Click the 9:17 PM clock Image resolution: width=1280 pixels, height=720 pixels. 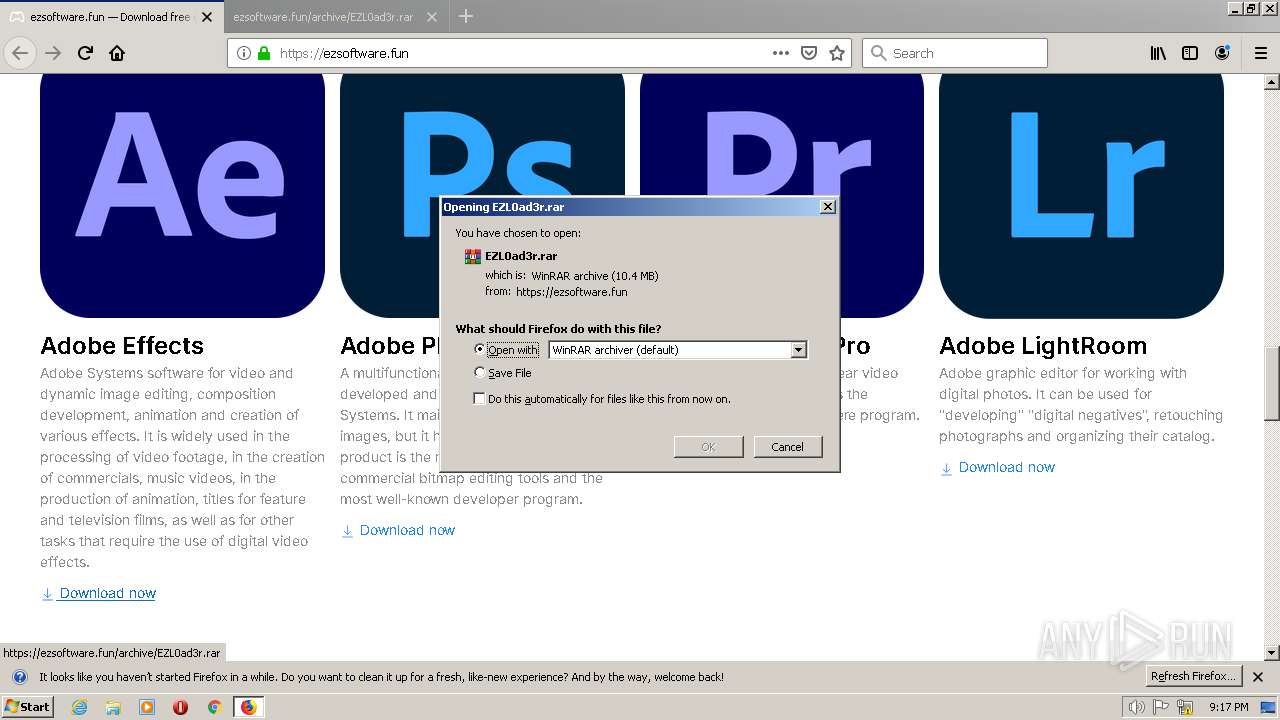[x=1228, y=707]
